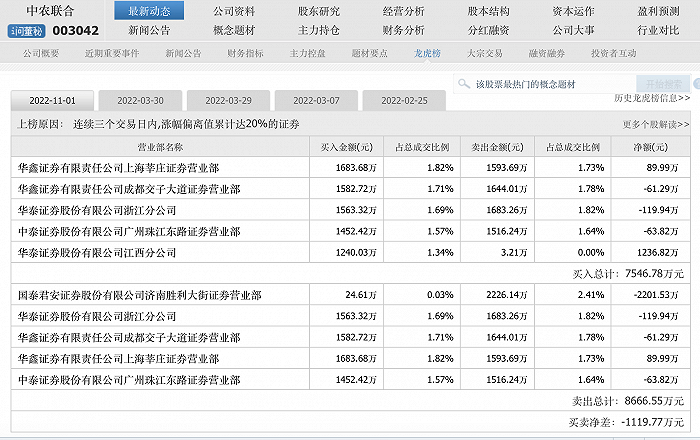Viewport: 700px width, 440px height.
Task: Click 华泰证券股份有限公司江西分公司 row name
Action: coord(97,253)
